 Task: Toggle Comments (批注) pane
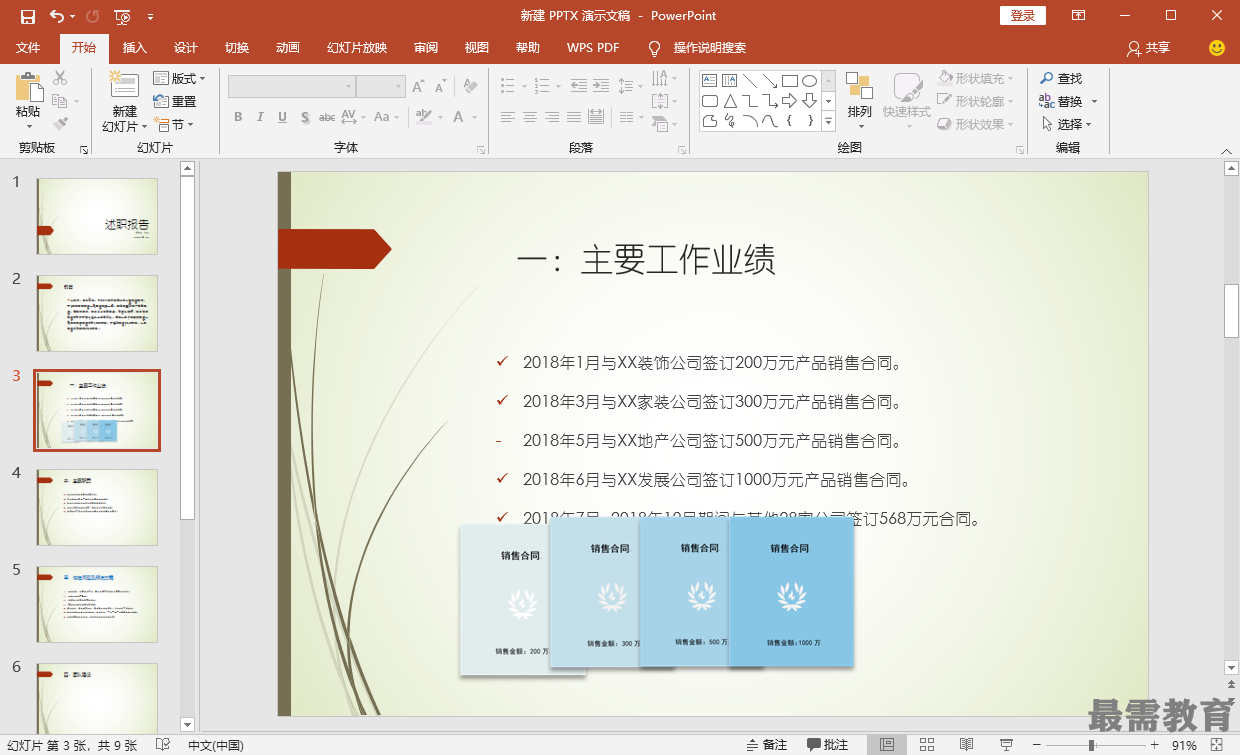coord(828,745)
